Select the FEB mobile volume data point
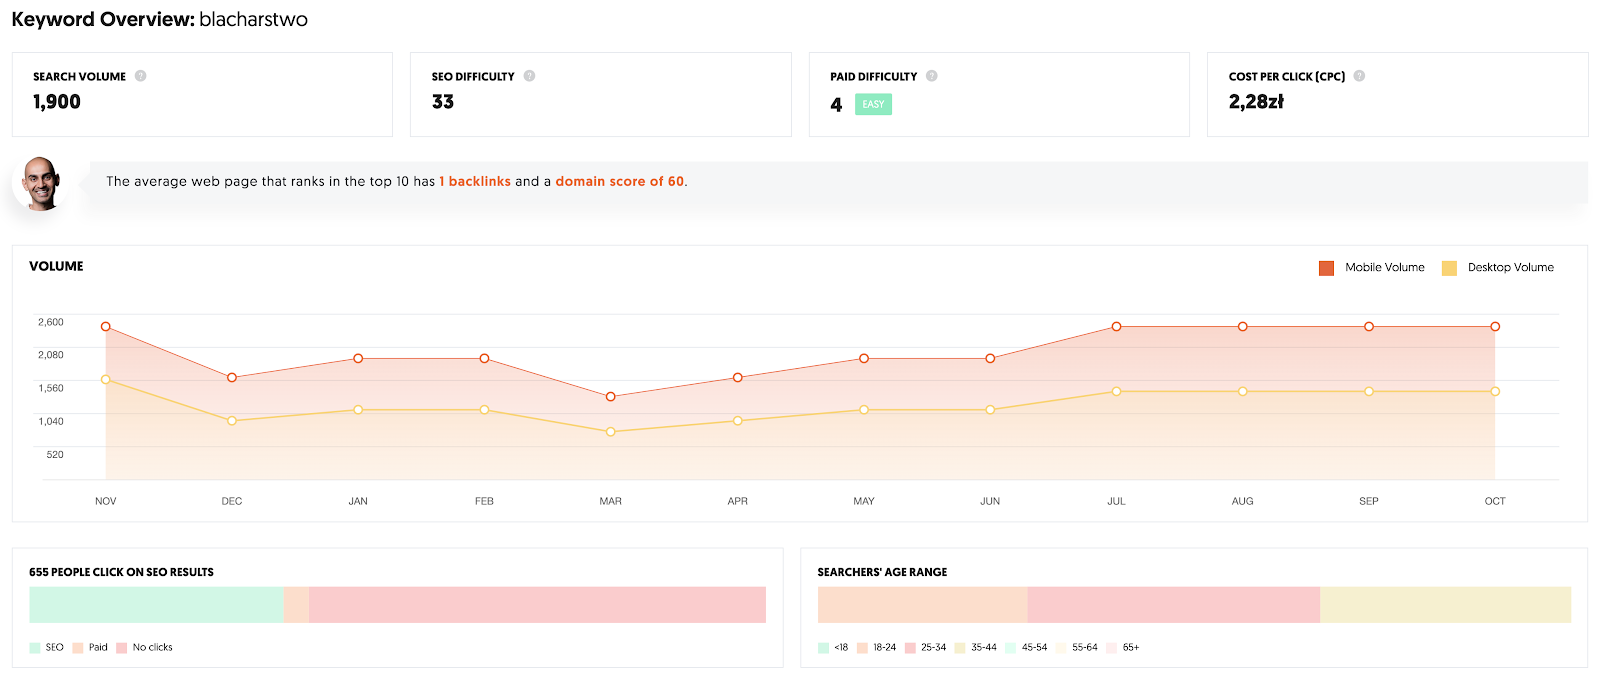Image resolution: width=1600 pixels, height=683 pixels. pyautogui.click(x=484, y=358)
